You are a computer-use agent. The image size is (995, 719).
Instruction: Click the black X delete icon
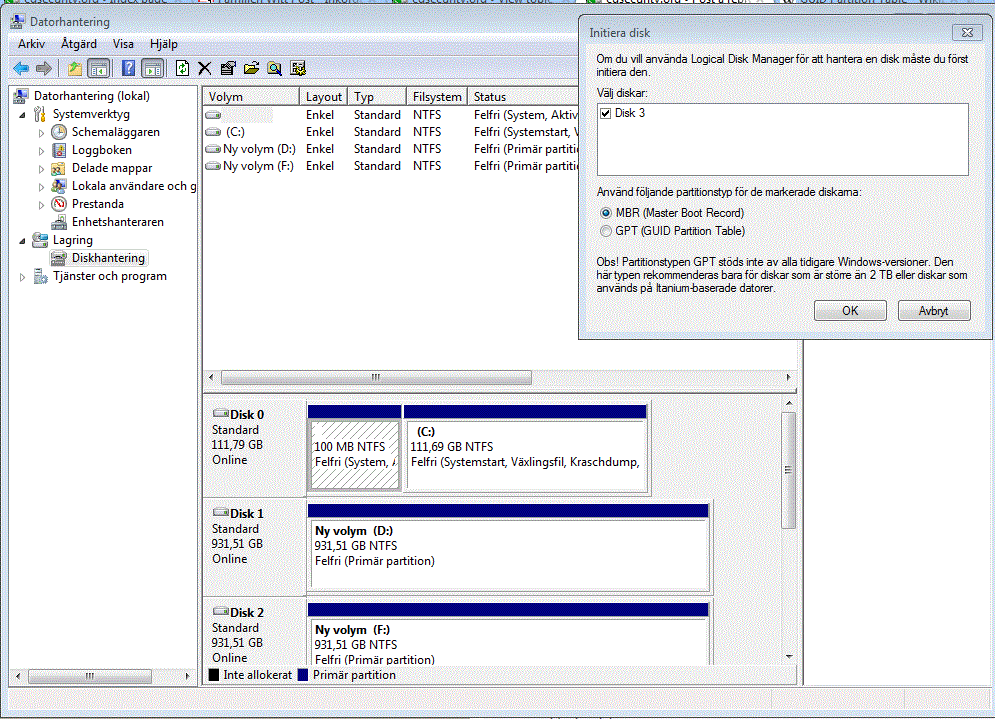(x=204, y=68)
